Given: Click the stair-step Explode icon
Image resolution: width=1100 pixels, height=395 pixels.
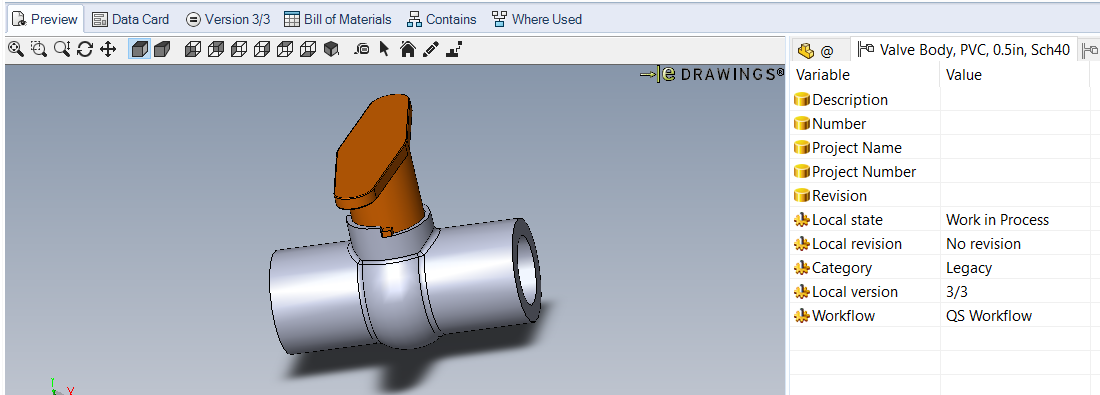Looking at the screenshot, I should tap(454, 49).
